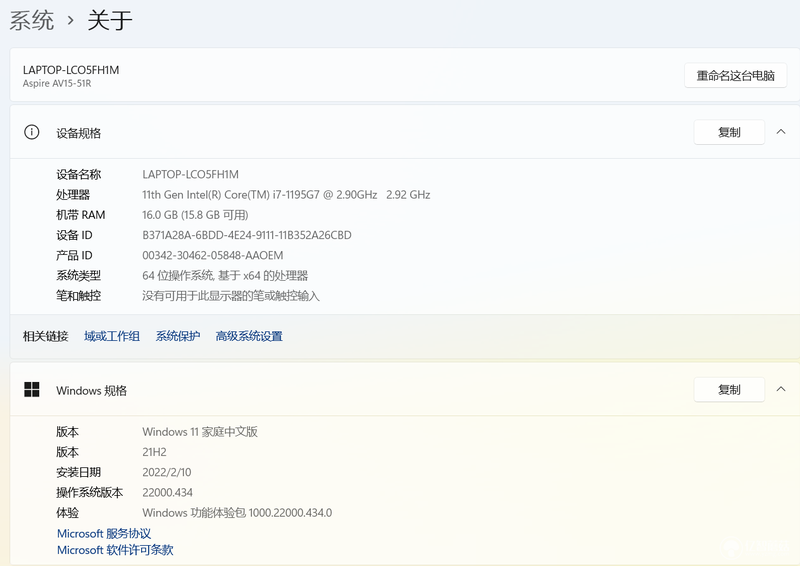Image resolution: width=800 pixels, height=566 pixels.
Task: Open the 域或工作组 link
Action: click(112, 336)
